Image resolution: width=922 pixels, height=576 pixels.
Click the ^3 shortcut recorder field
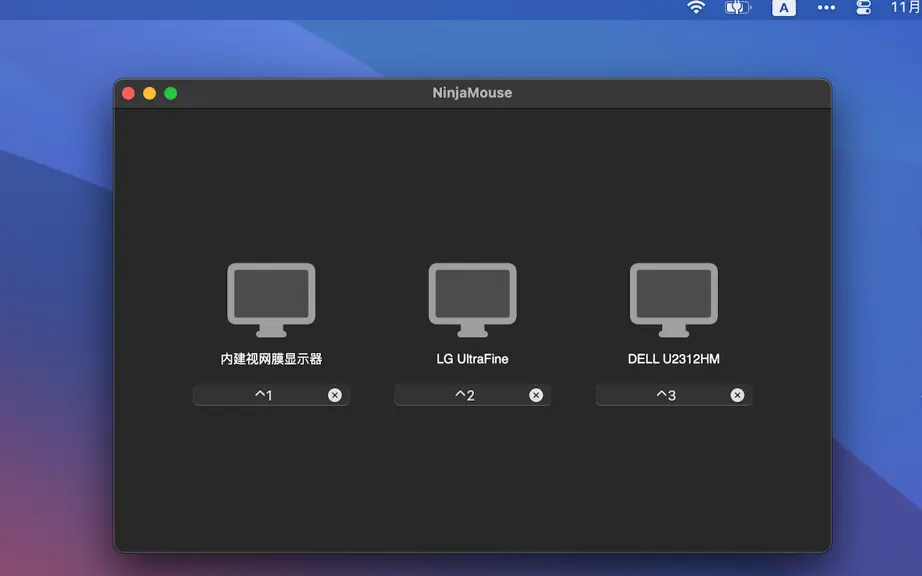[674, 395]
